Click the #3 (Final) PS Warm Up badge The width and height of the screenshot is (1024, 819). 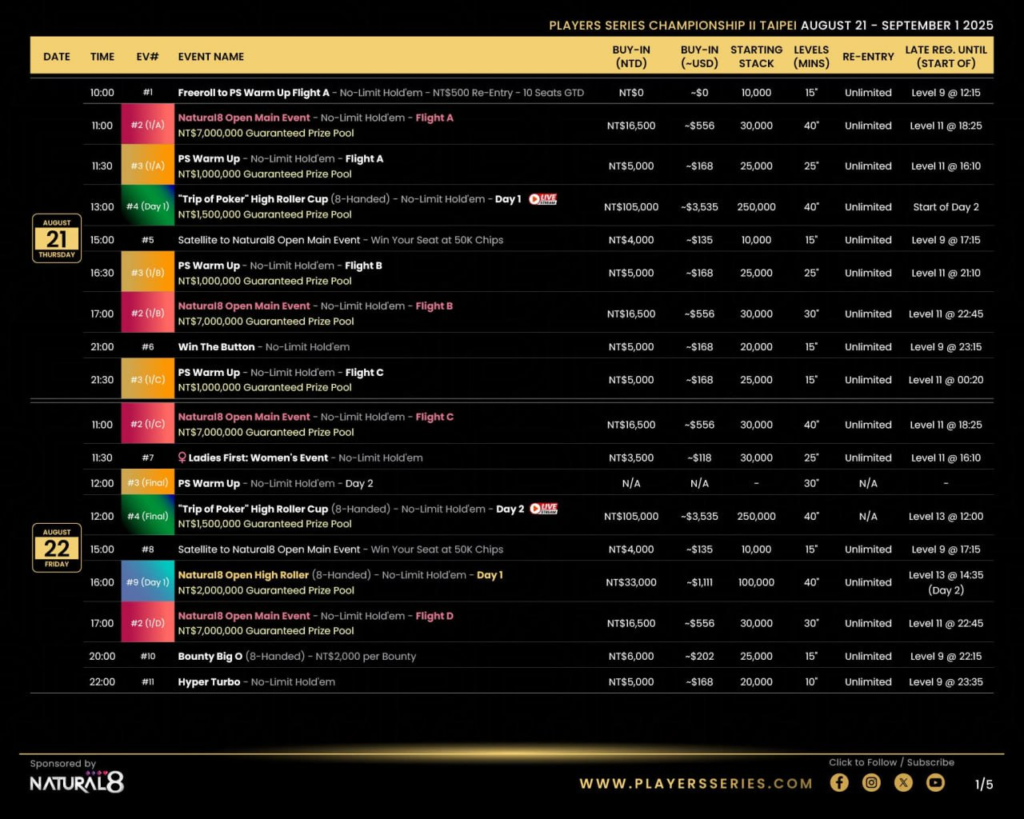(x=148, y=482)
